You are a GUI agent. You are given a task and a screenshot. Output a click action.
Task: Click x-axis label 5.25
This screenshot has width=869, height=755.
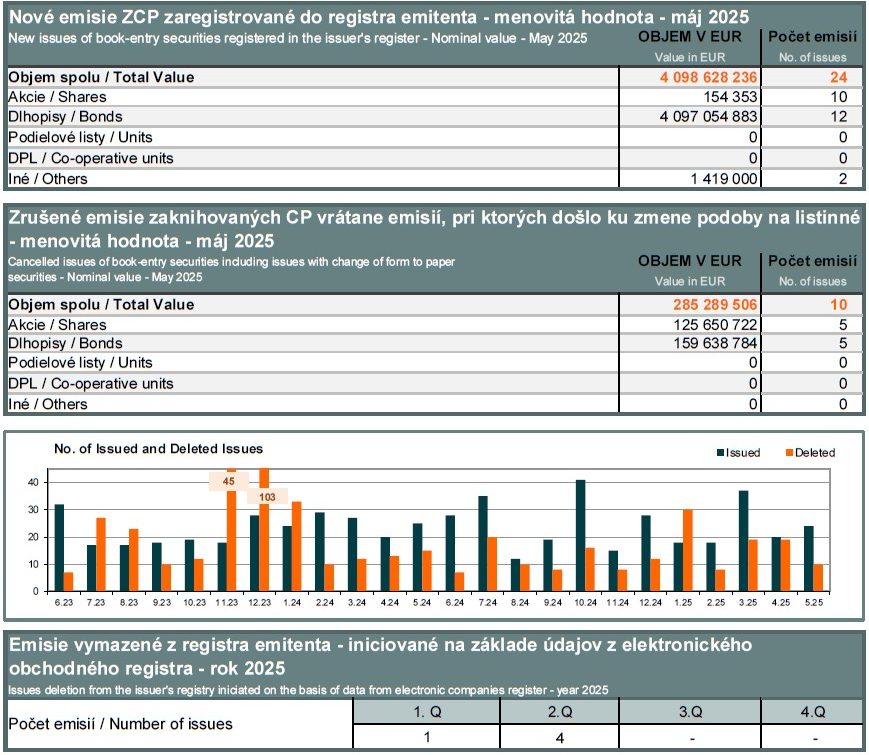pyautogui.click(x=814, y=603)
